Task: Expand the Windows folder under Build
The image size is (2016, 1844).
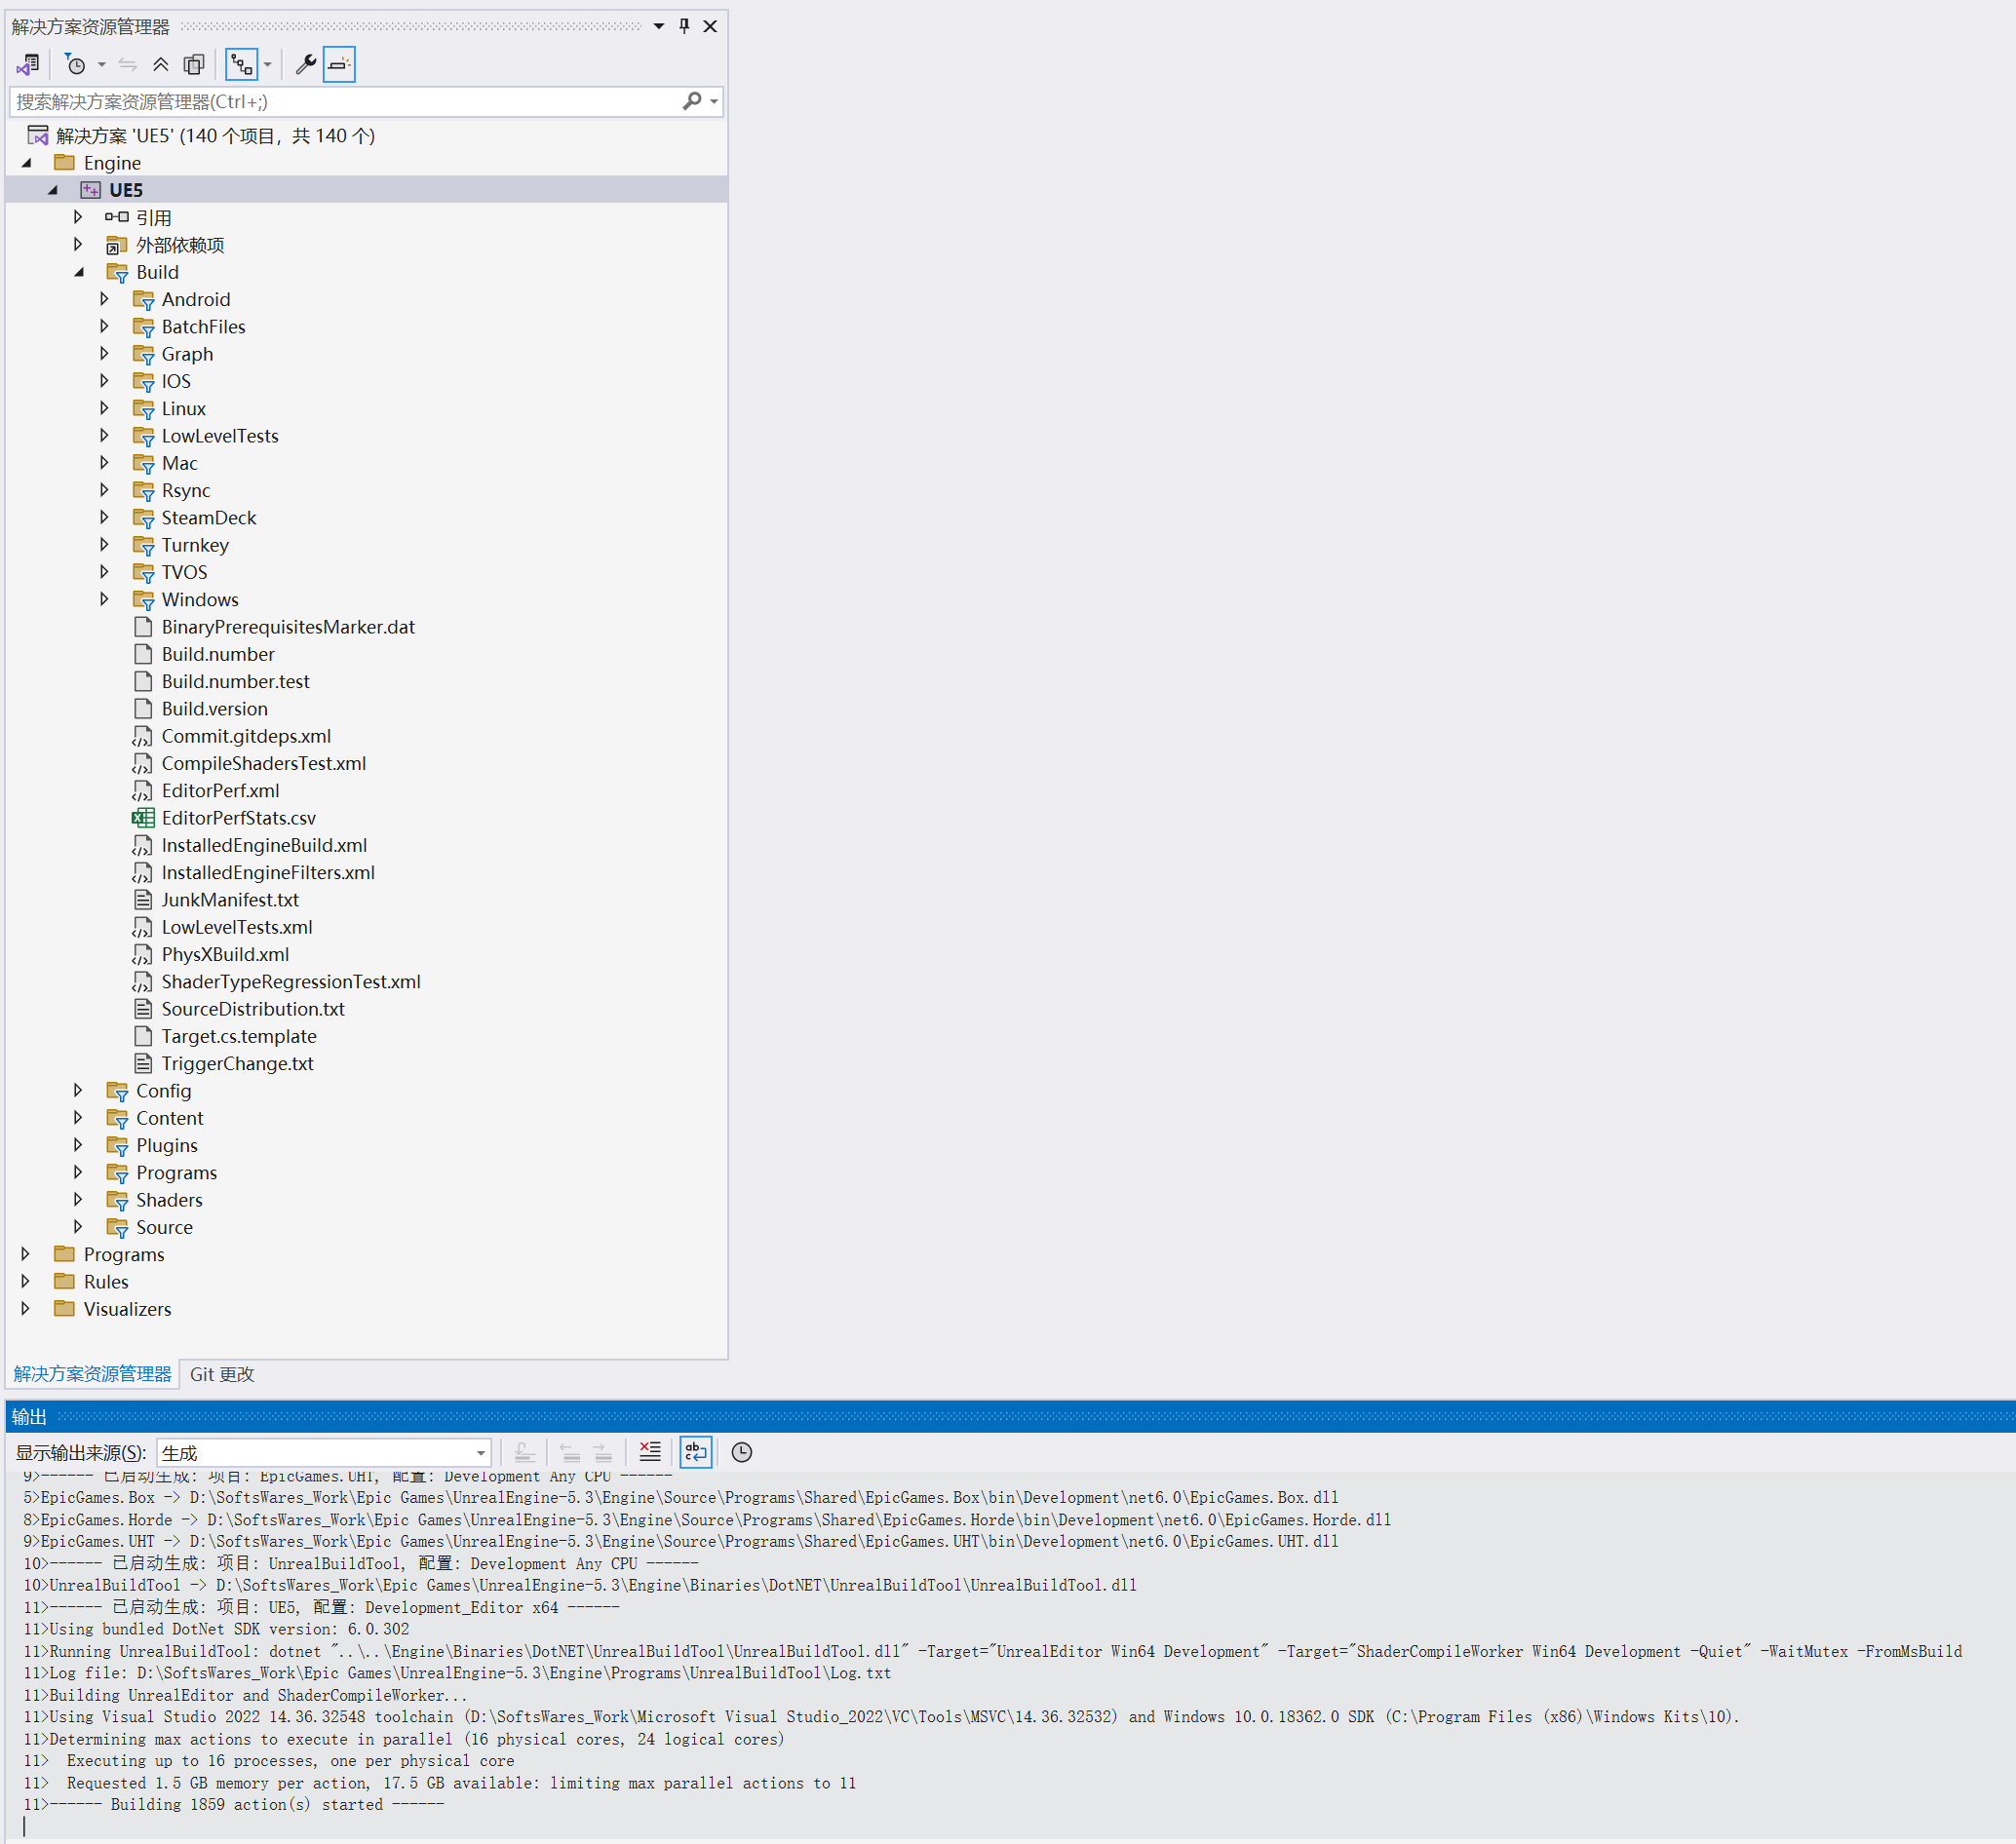Action: click(x=104, y=599)
